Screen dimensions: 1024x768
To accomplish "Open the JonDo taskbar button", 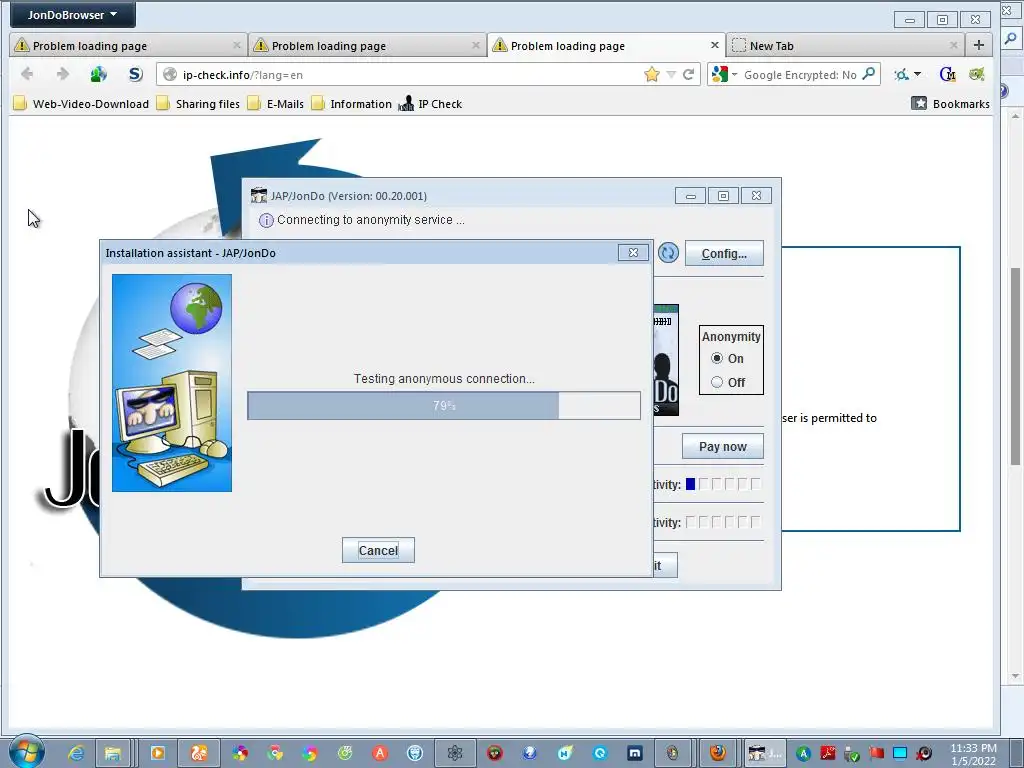I will [x=765, y=753].
